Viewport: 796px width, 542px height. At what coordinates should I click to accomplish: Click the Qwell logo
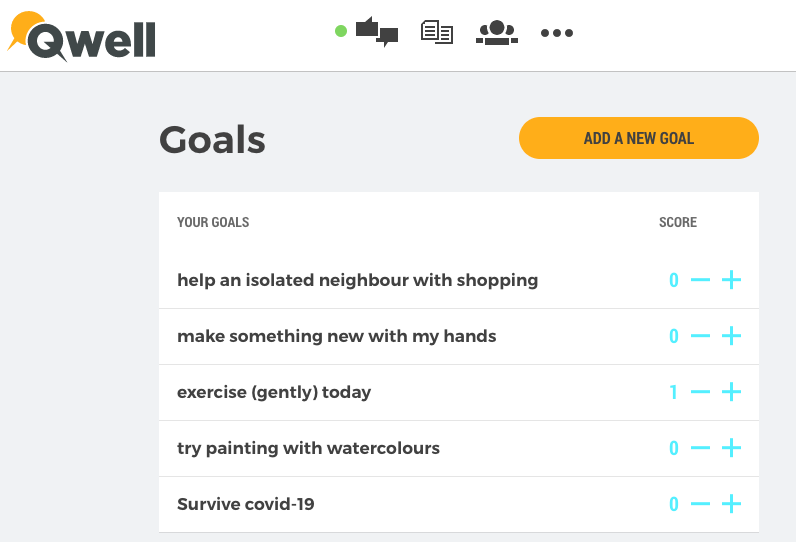81,37
